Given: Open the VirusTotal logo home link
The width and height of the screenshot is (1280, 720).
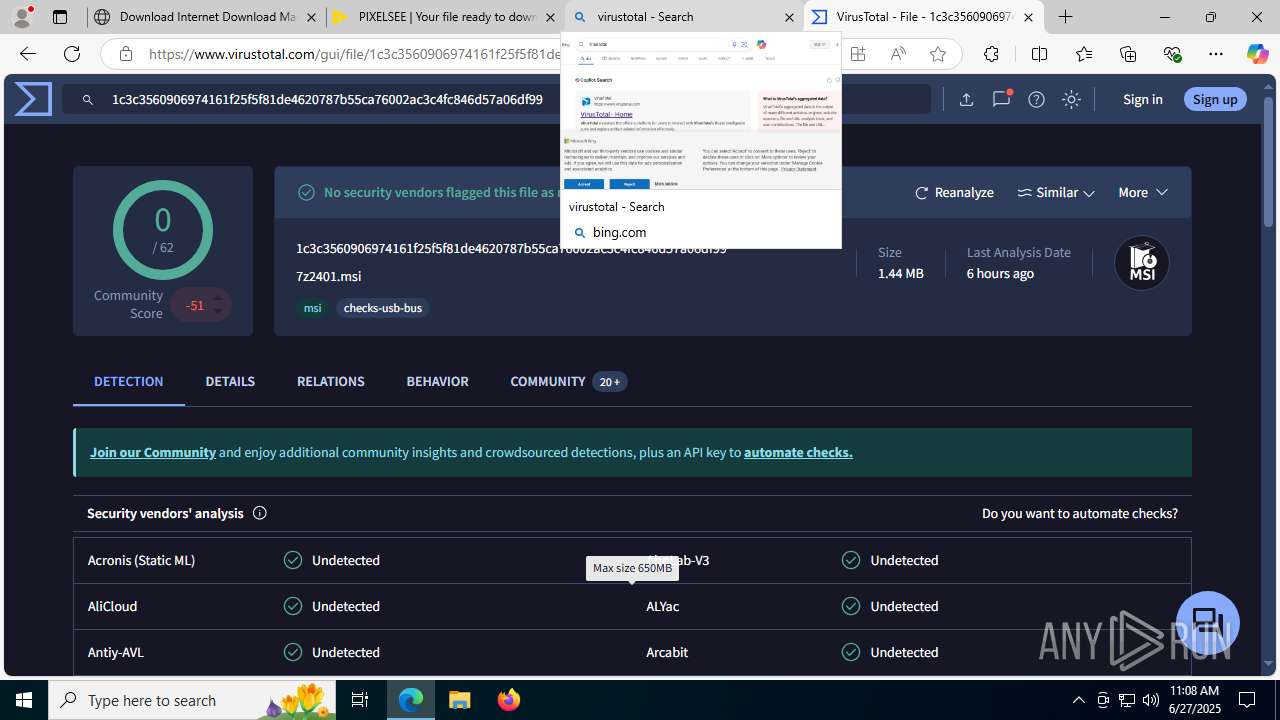Looking at the screenshot, I should [x=33, y=99].
